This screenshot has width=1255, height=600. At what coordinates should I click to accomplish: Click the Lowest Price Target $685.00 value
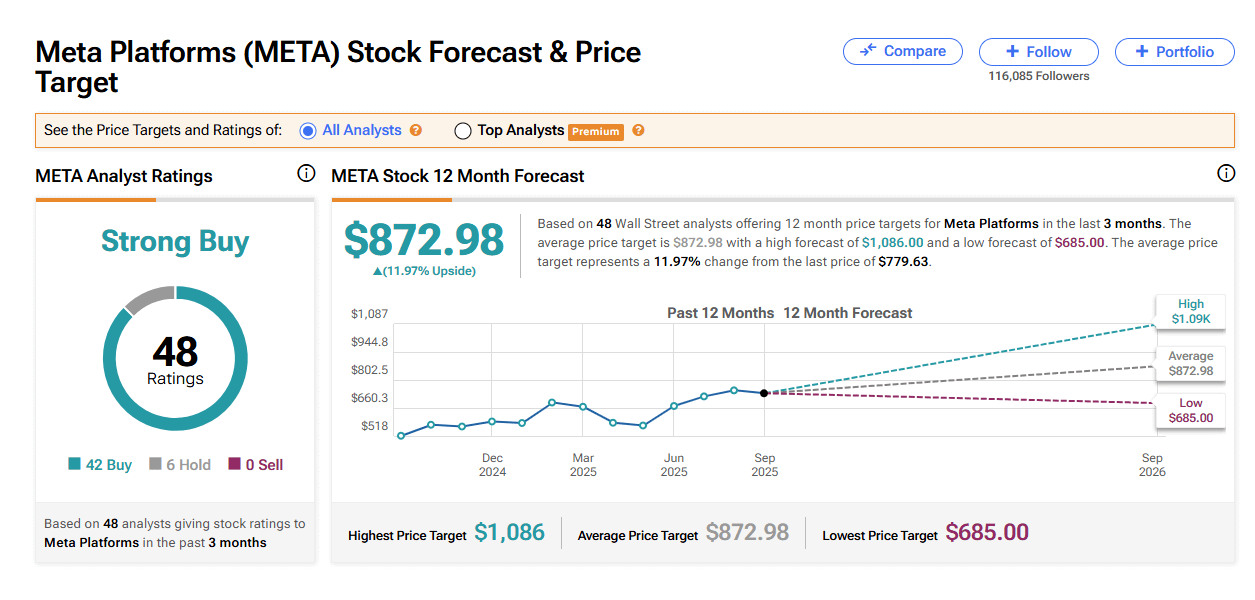987,533
